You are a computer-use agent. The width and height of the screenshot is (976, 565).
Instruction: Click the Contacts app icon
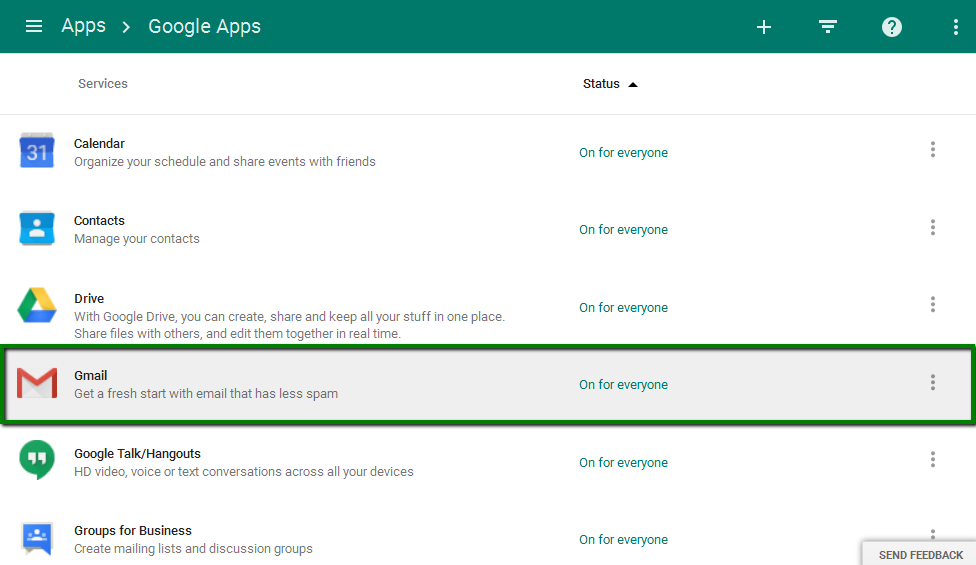pyautogui.click(x=37, y=228)
